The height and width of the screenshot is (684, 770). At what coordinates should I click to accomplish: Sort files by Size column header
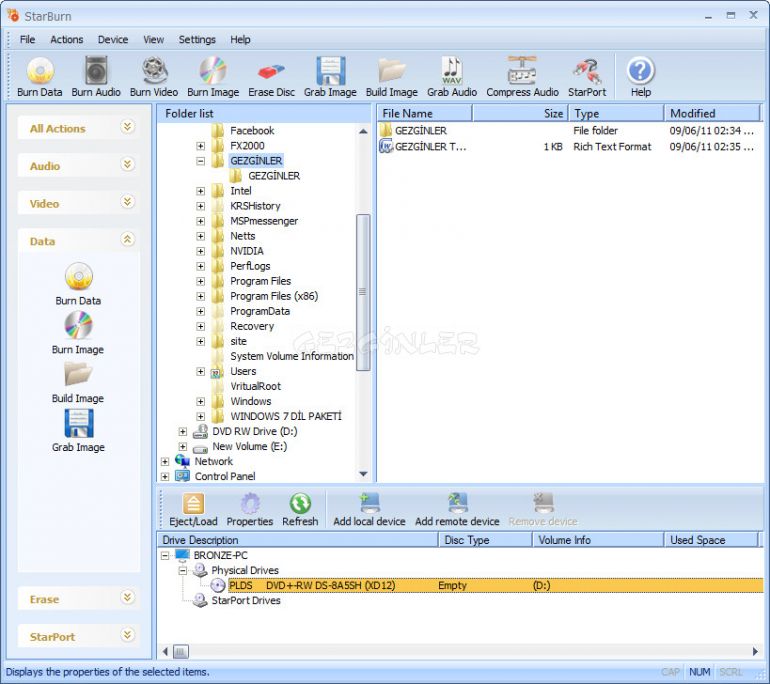(x=520, y=113)
